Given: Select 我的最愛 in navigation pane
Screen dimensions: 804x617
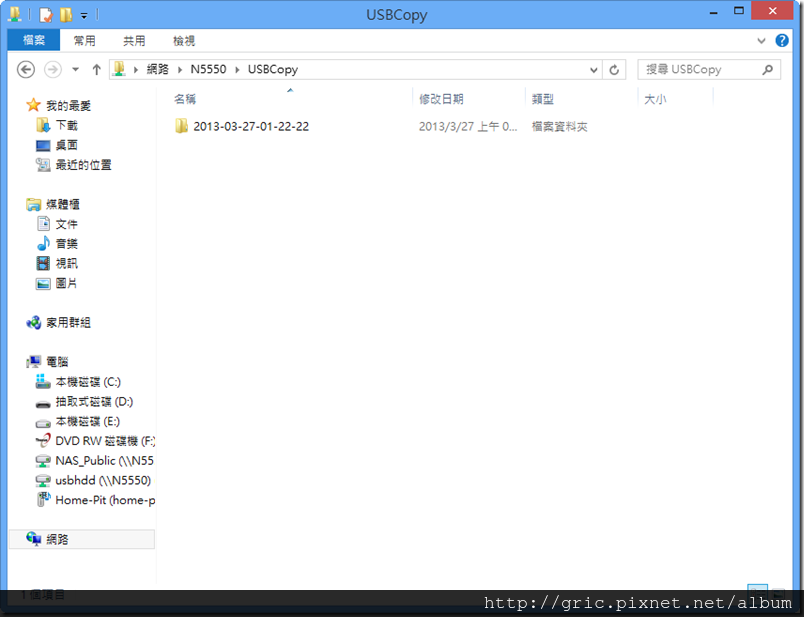Looking at the screenshot, I should (68, 106).
